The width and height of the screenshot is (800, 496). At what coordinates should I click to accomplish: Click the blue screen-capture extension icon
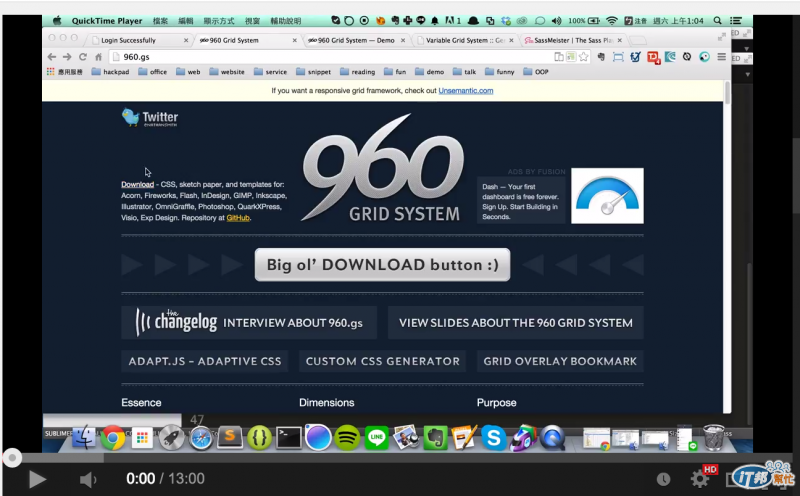(618, 57)
